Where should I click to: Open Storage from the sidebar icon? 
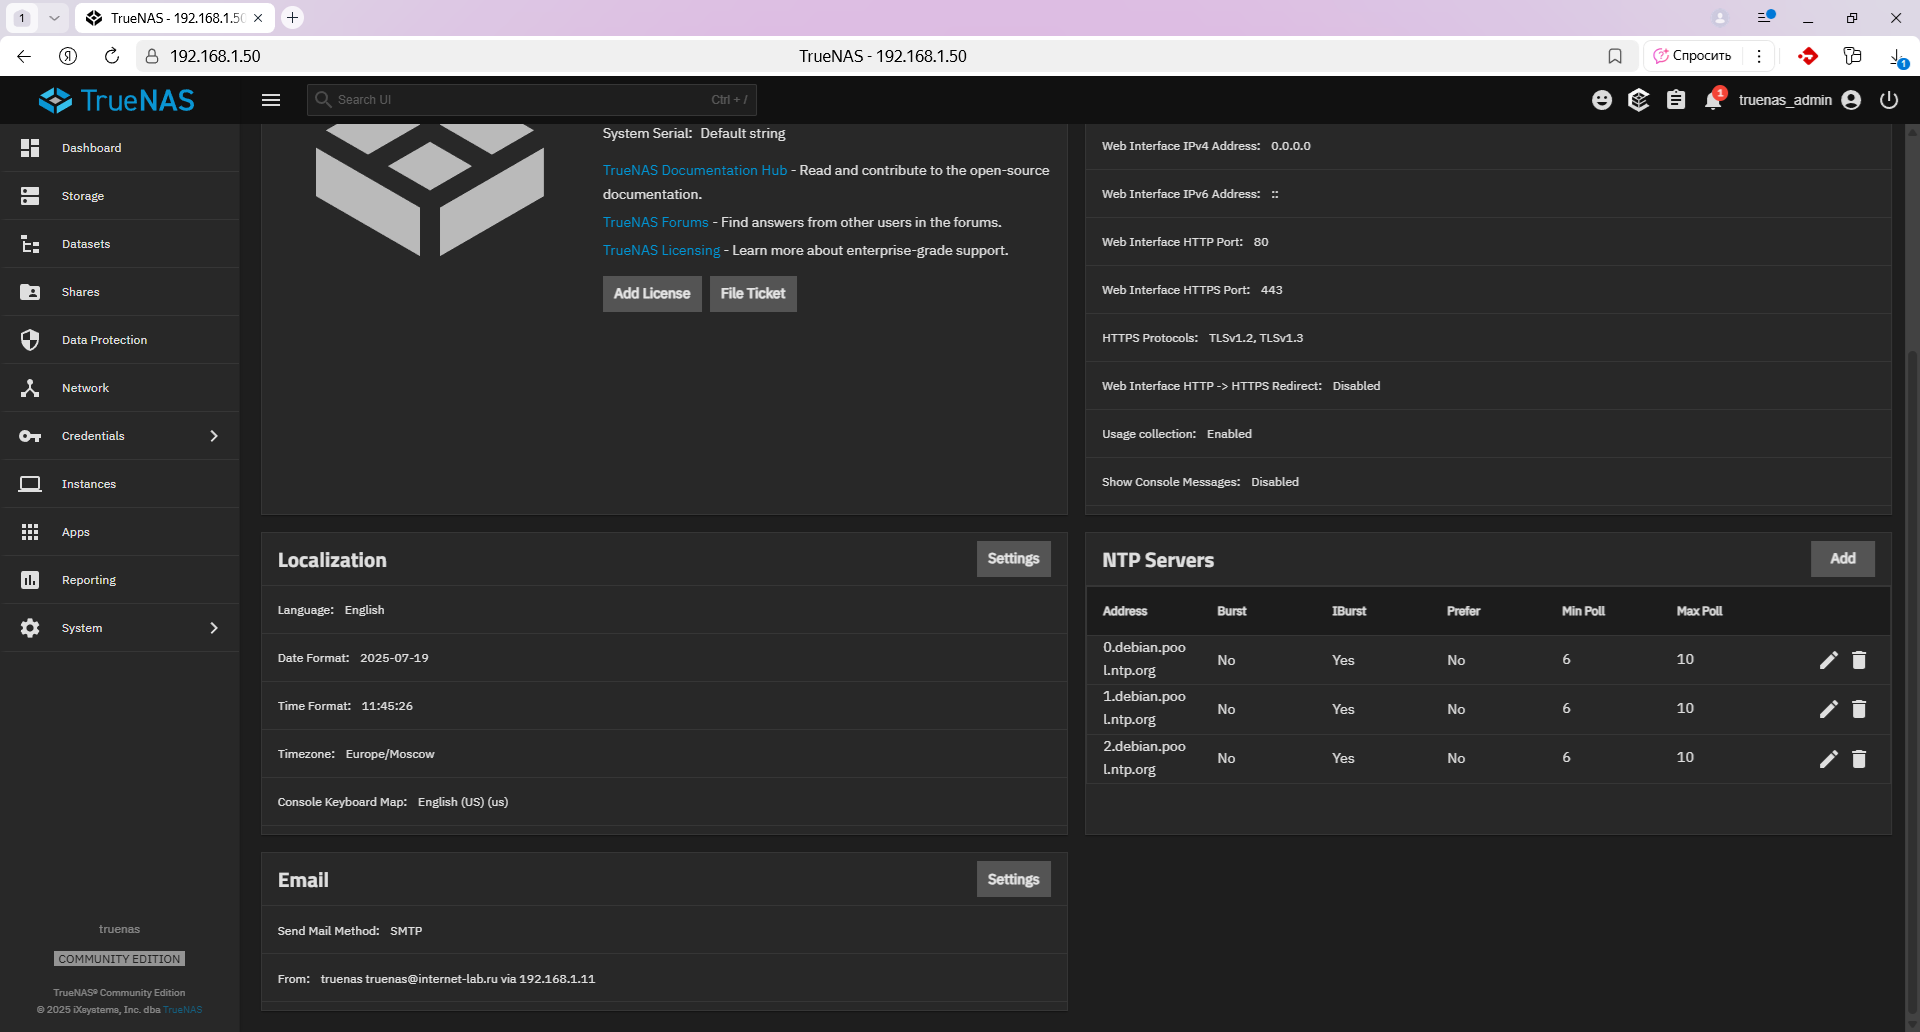click(x=30, y=196)
